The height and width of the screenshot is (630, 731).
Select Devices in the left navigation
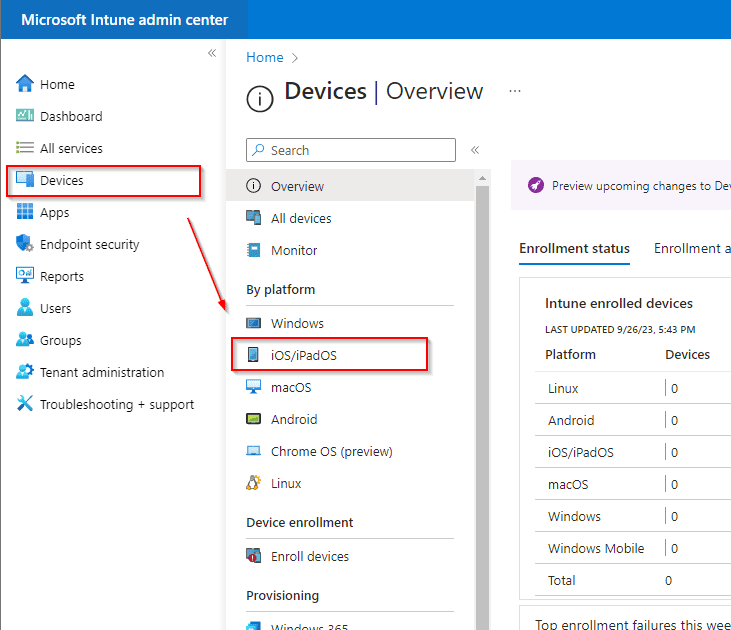pos(62,180)
